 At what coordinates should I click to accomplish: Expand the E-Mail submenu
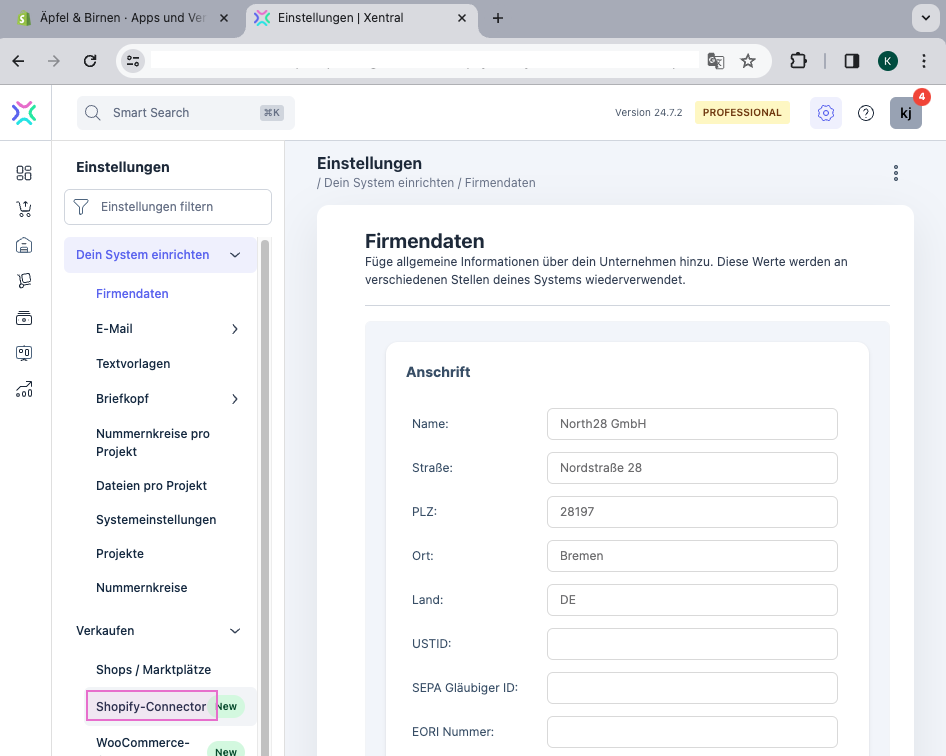click(x=235, y=329)
